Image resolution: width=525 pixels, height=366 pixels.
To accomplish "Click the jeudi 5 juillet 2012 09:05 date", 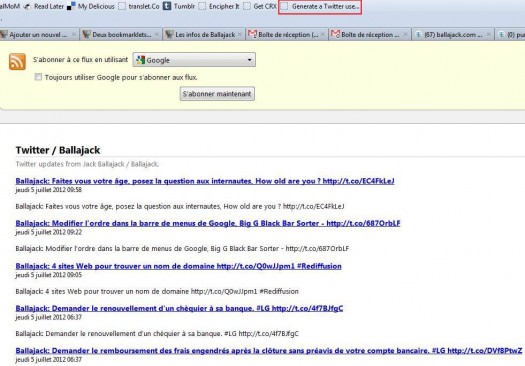I will pyautogui.click(x=49, y=275).
